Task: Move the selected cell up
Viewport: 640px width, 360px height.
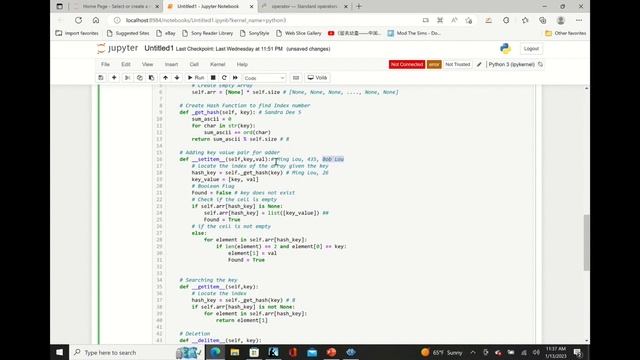Action: pos(165,78)
